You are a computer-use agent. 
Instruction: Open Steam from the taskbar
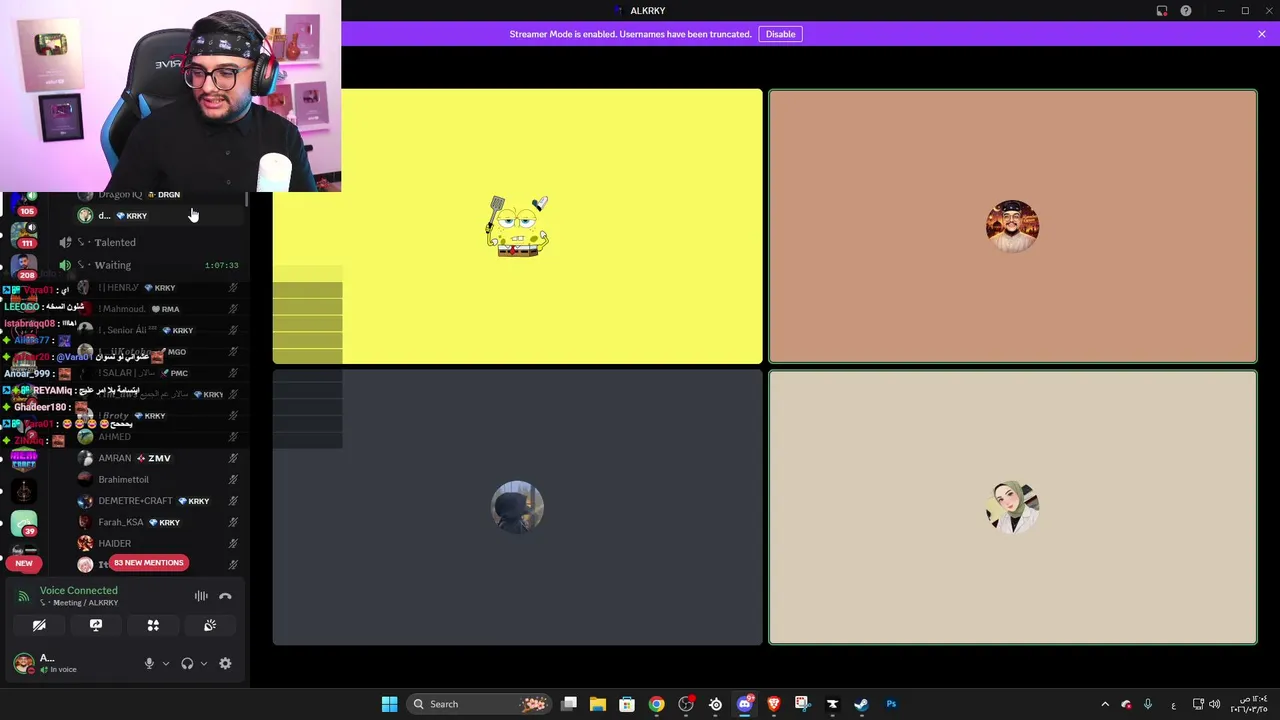click(861, 704)
